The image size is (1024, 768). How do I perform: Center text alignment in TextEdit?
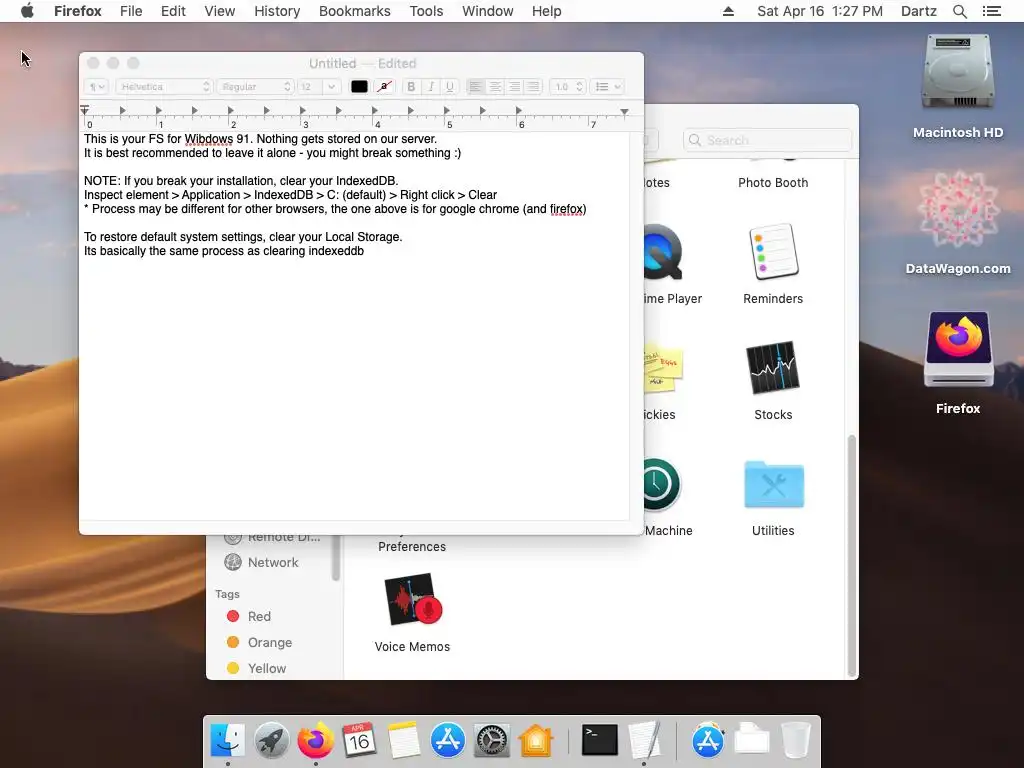coord(495,86)
